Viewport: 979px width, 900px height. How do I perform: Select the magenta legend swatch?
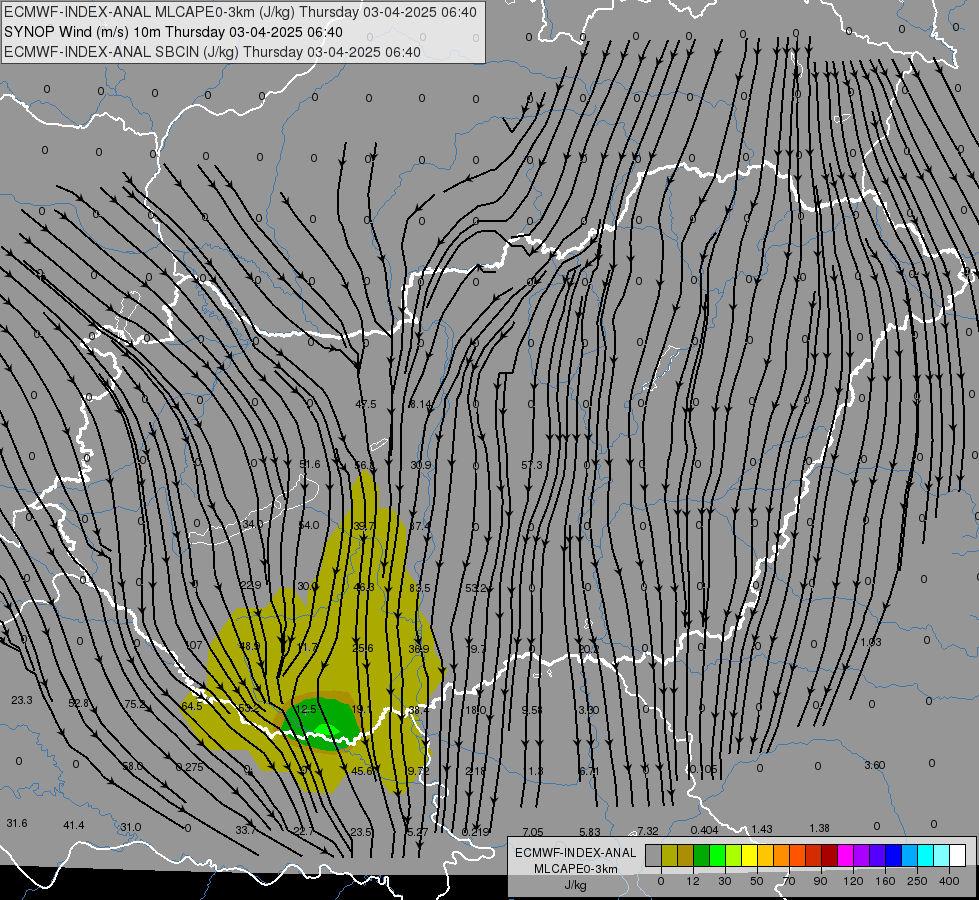pyautogui.click(x=845, y=855)
